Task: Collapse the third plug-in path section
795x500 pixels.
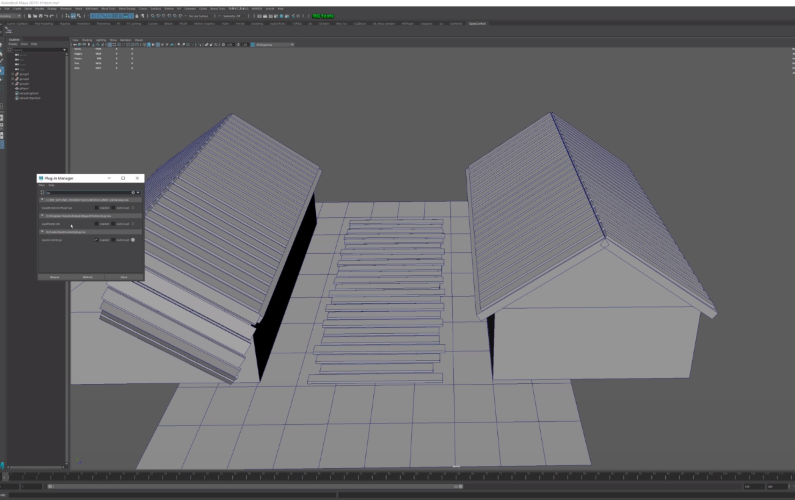Action: [42, 232]
